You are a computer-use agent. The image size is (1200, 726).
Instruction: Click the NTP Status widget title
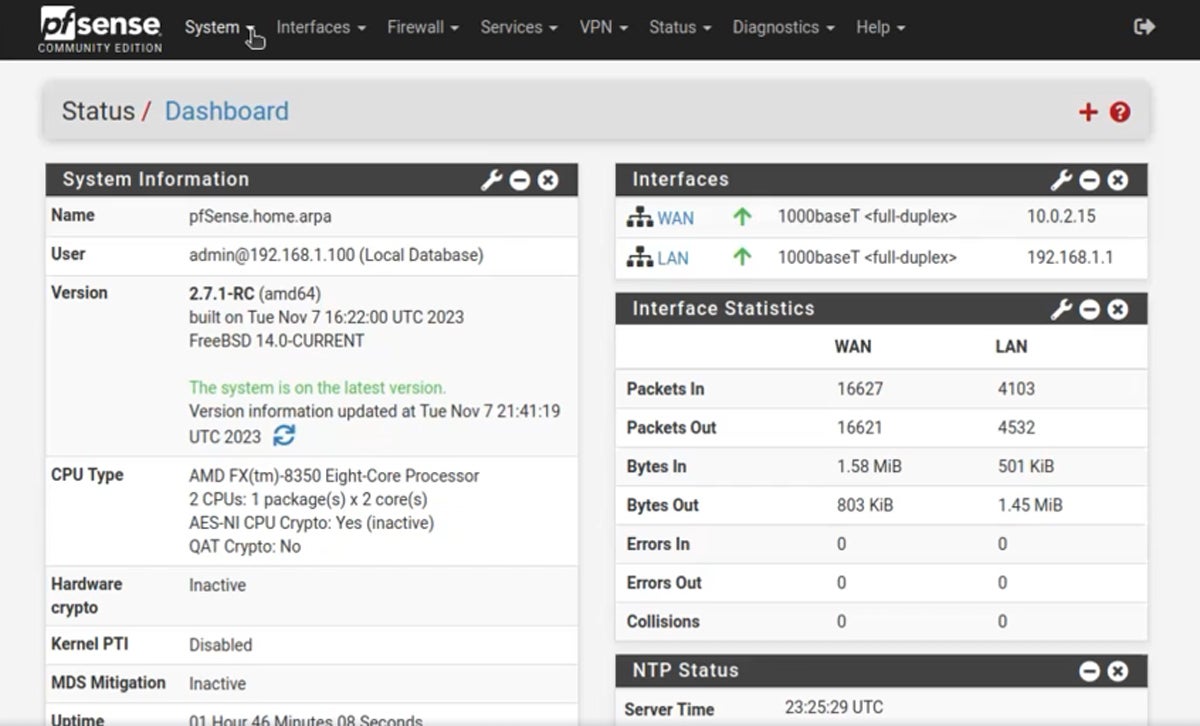pyautogui.click(x=685, y=670)
